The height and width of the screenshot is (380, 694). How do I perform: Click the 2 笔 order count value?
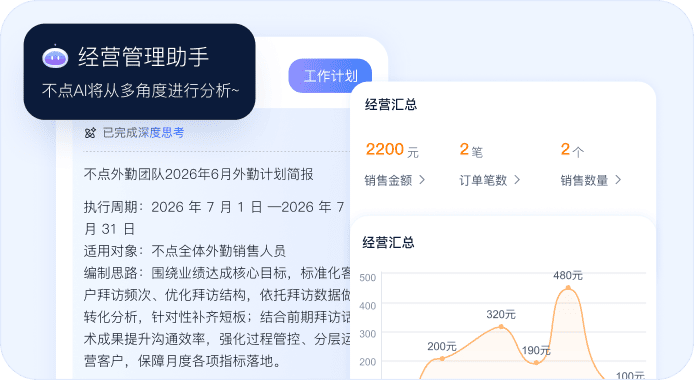471,150
